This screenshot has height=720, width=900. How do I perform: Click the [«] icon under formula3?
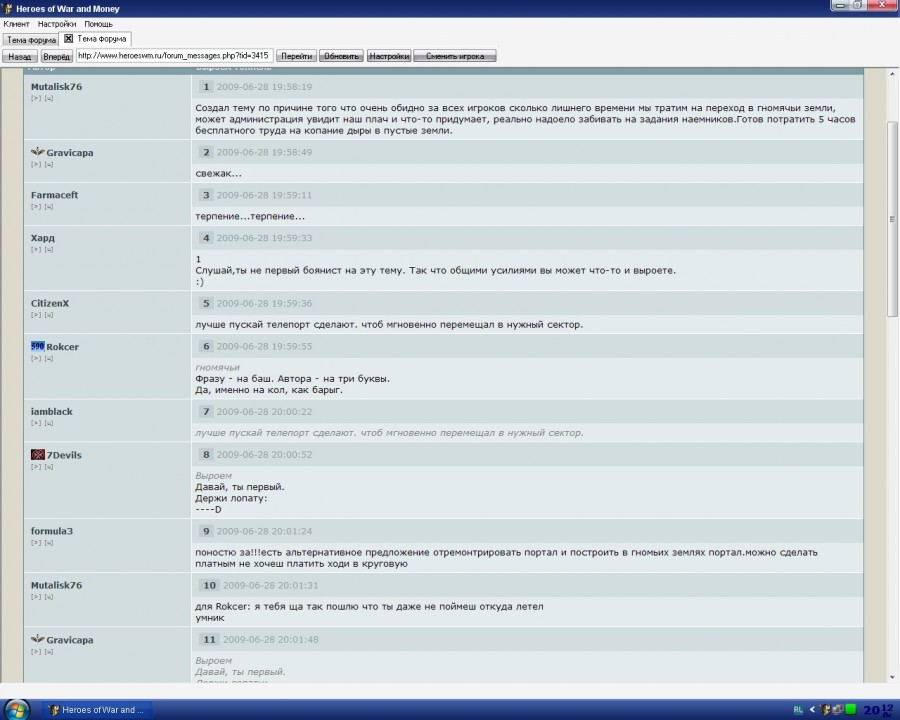[x=48, y=543]
